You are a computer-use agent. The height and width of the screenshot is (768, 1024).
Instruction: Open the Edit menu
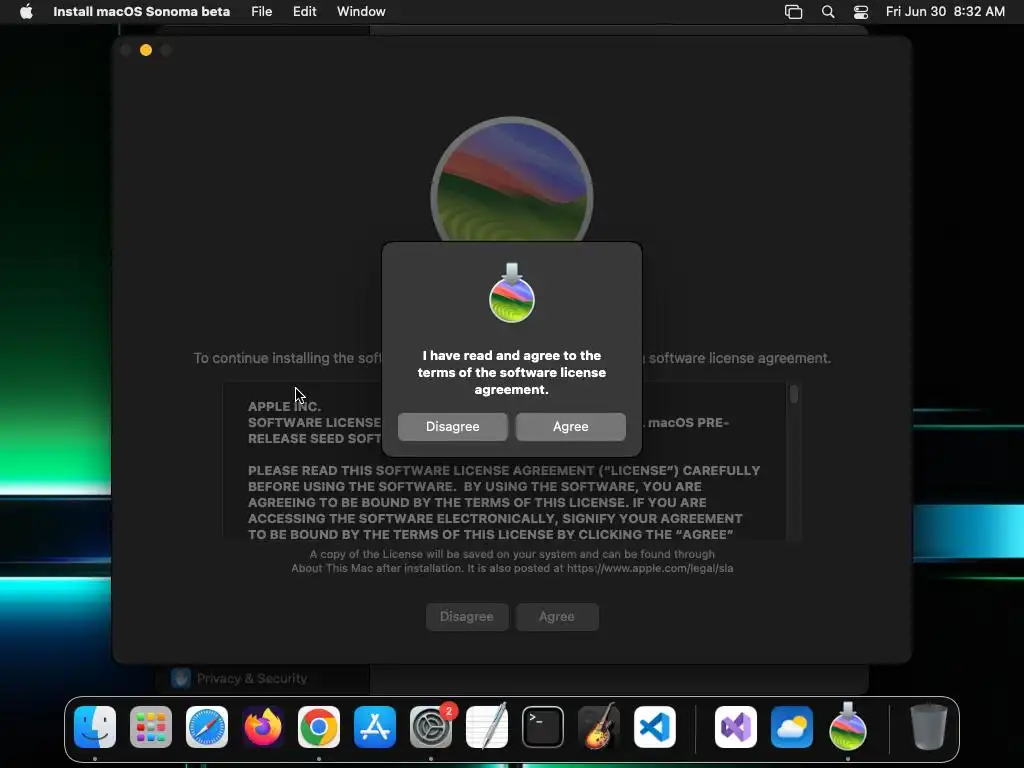tap(304, 12)
